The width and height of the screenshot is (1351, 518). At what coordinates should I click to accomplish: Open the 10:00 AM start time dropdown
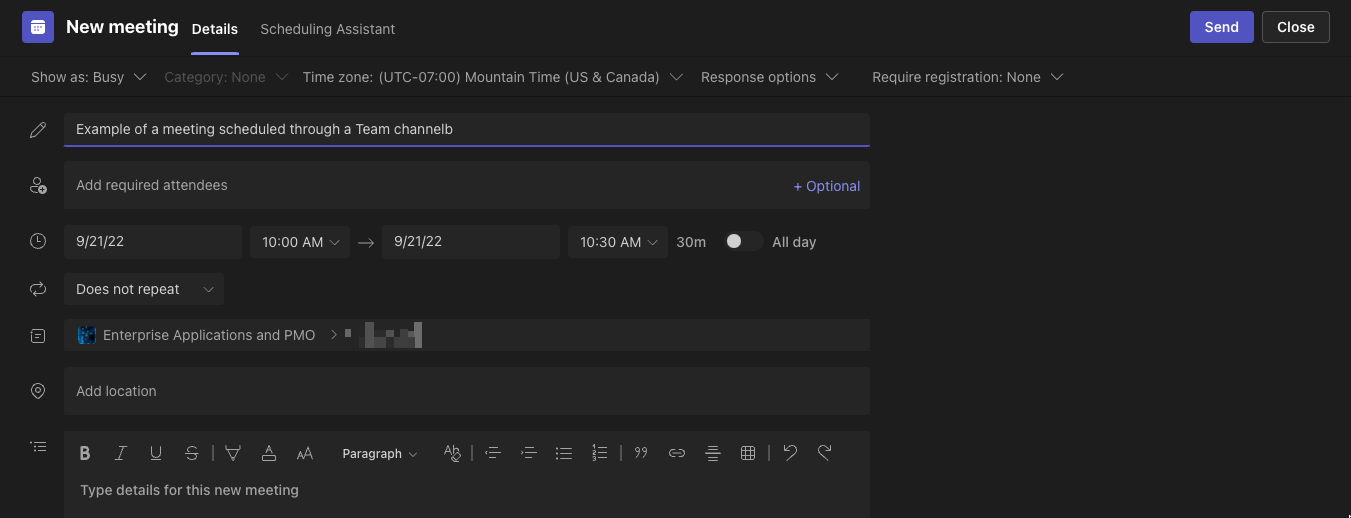click(x=300, y=242)
